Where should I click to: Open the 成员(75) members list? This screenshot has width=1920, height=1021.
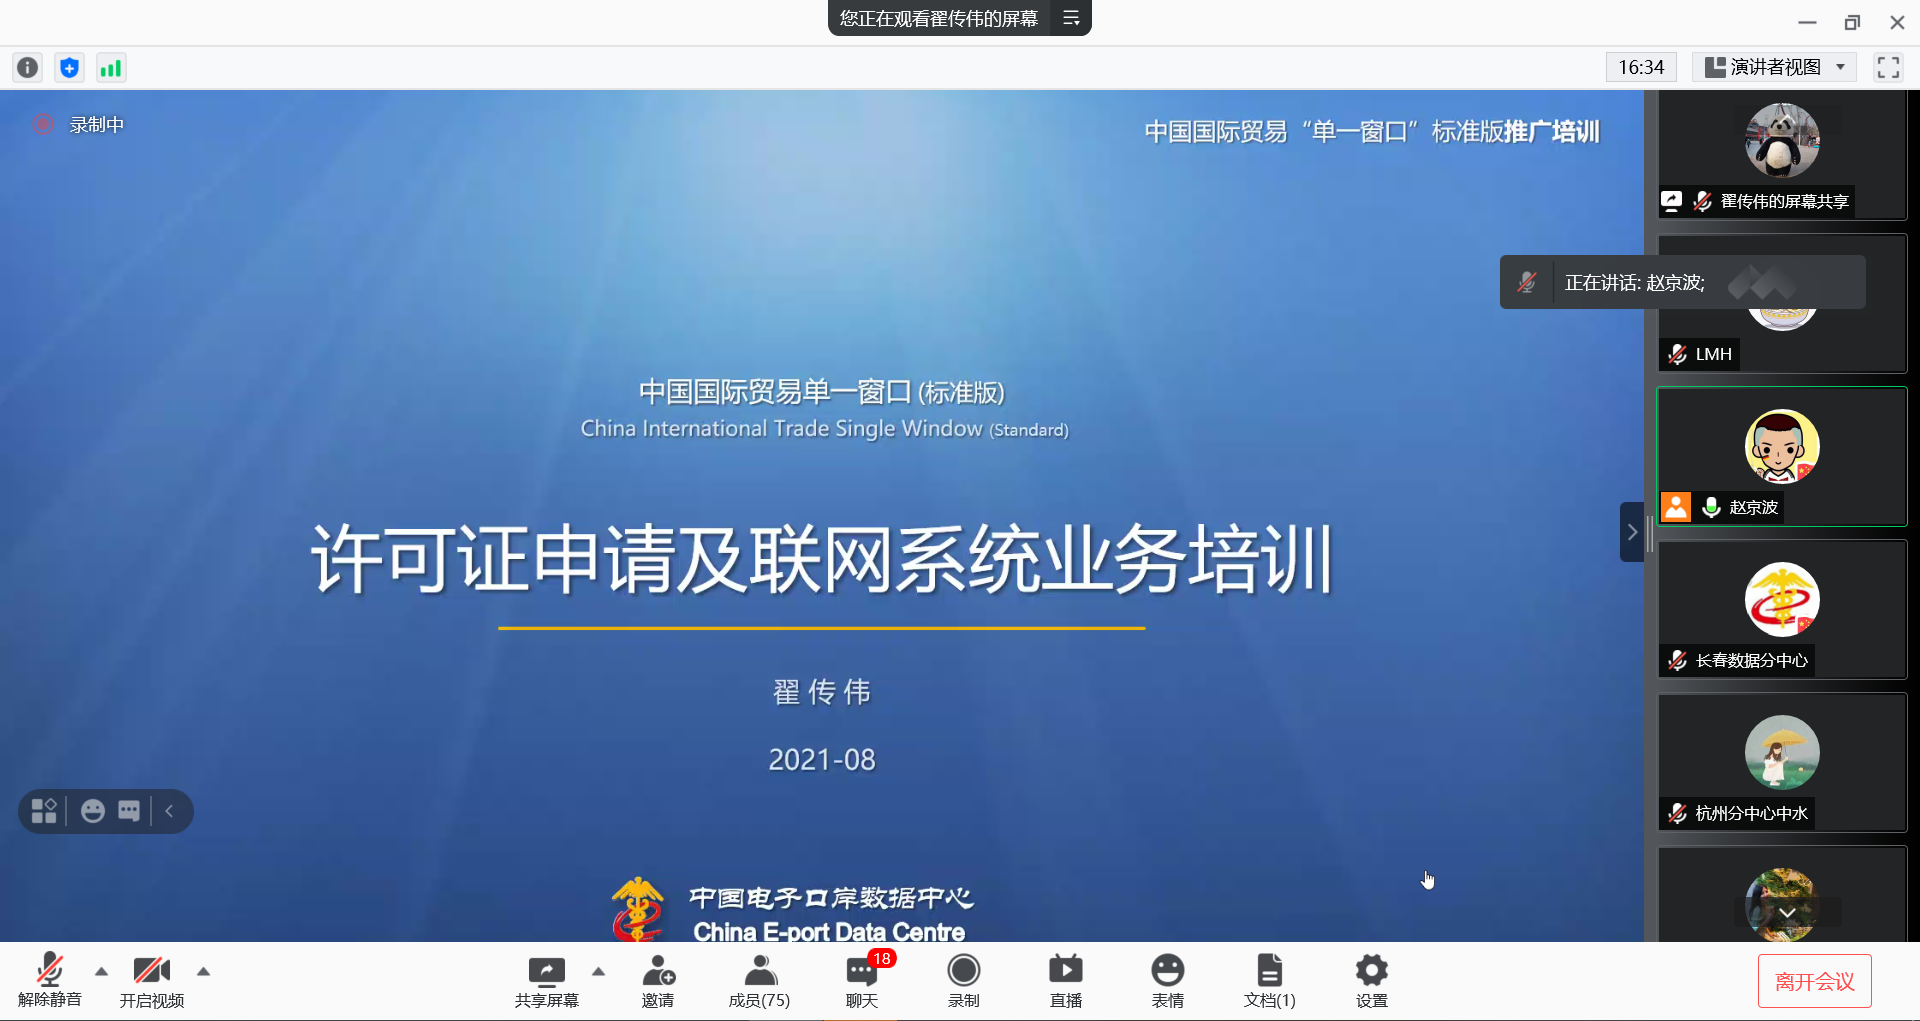[x=759, y=980]
